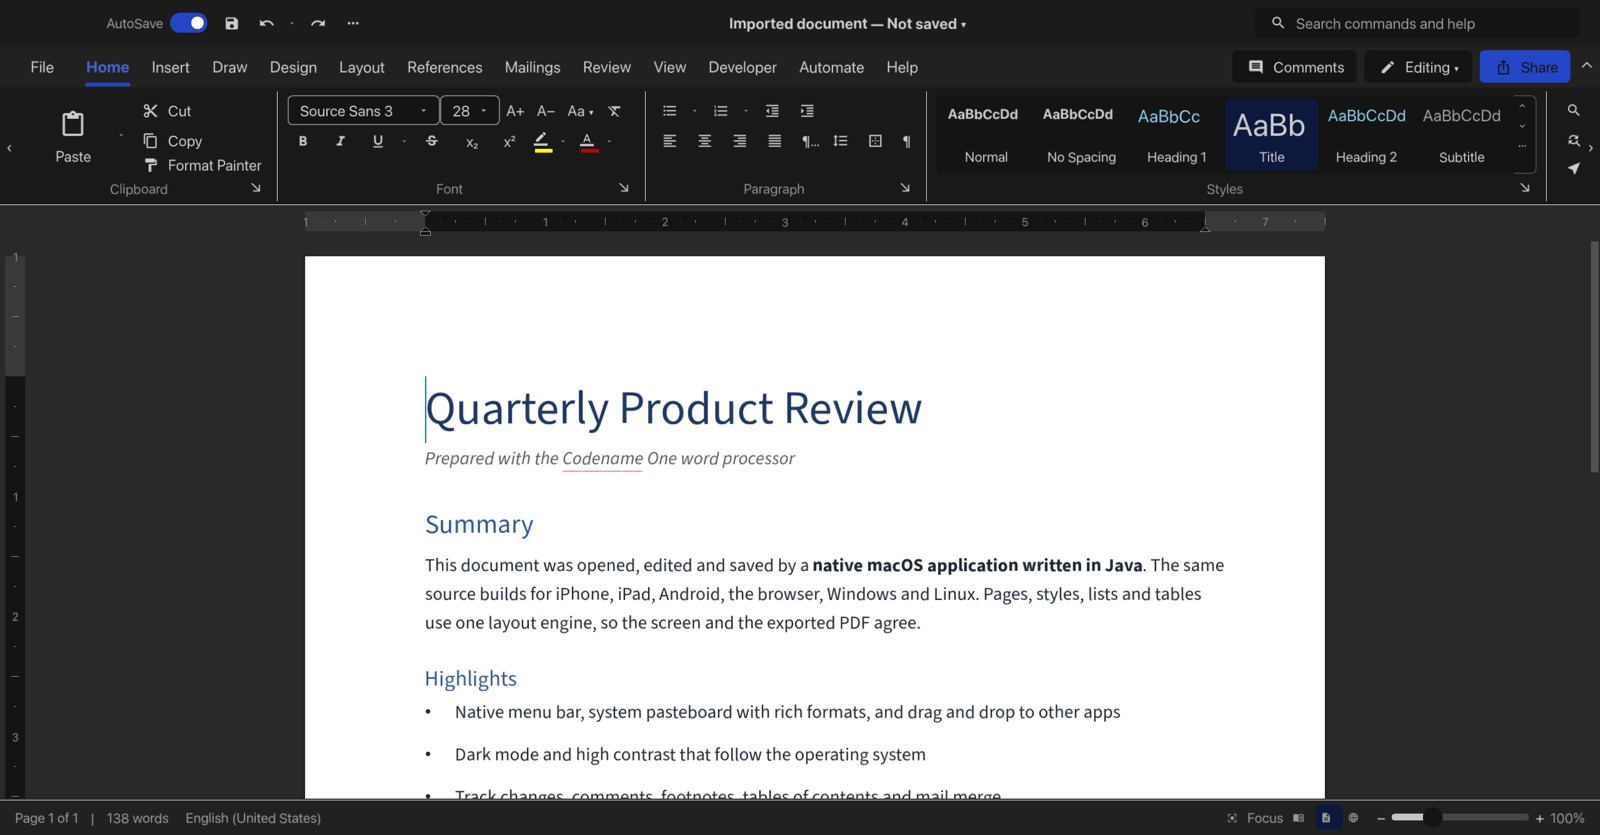The image size is (1600, 835).
Task: Switch to Read Mode view icon
Action: click(x=1299, y=818)
